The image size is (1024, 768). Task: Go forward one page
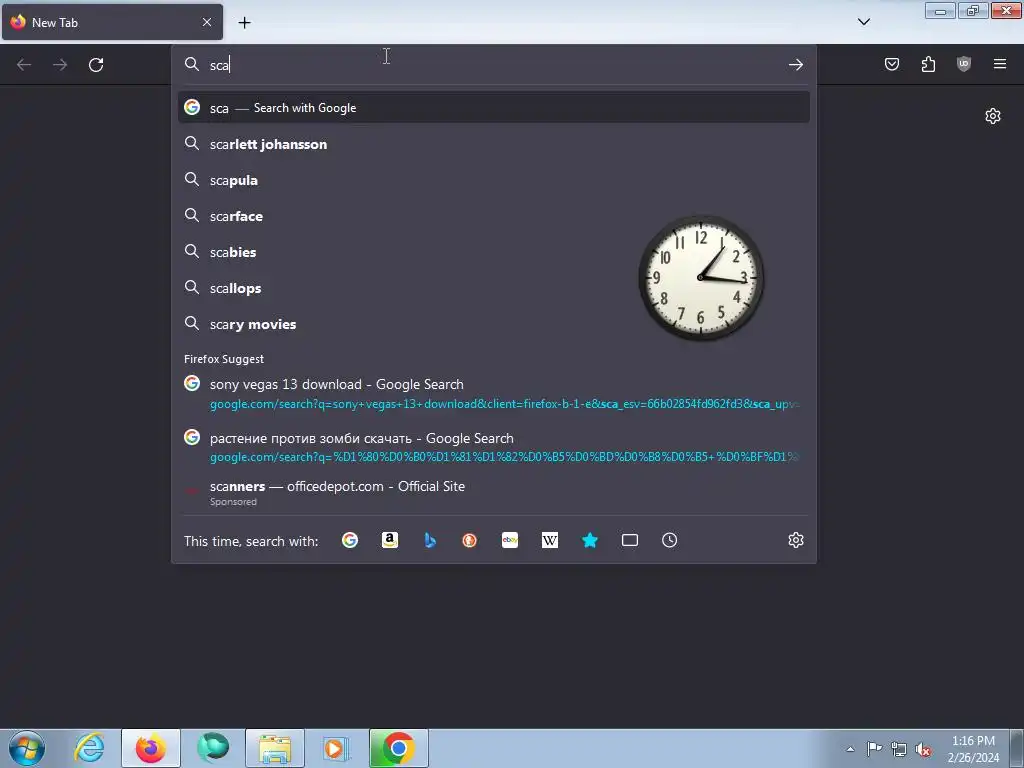(x=60, y=65)
